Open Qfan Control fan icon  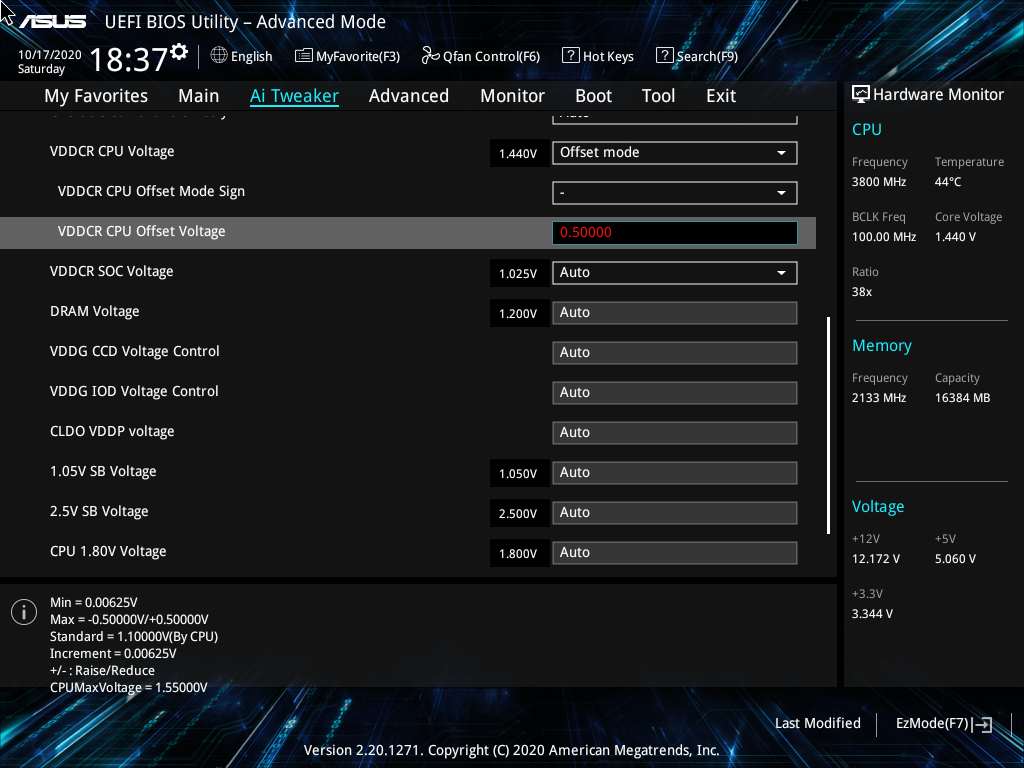(430, 56)
